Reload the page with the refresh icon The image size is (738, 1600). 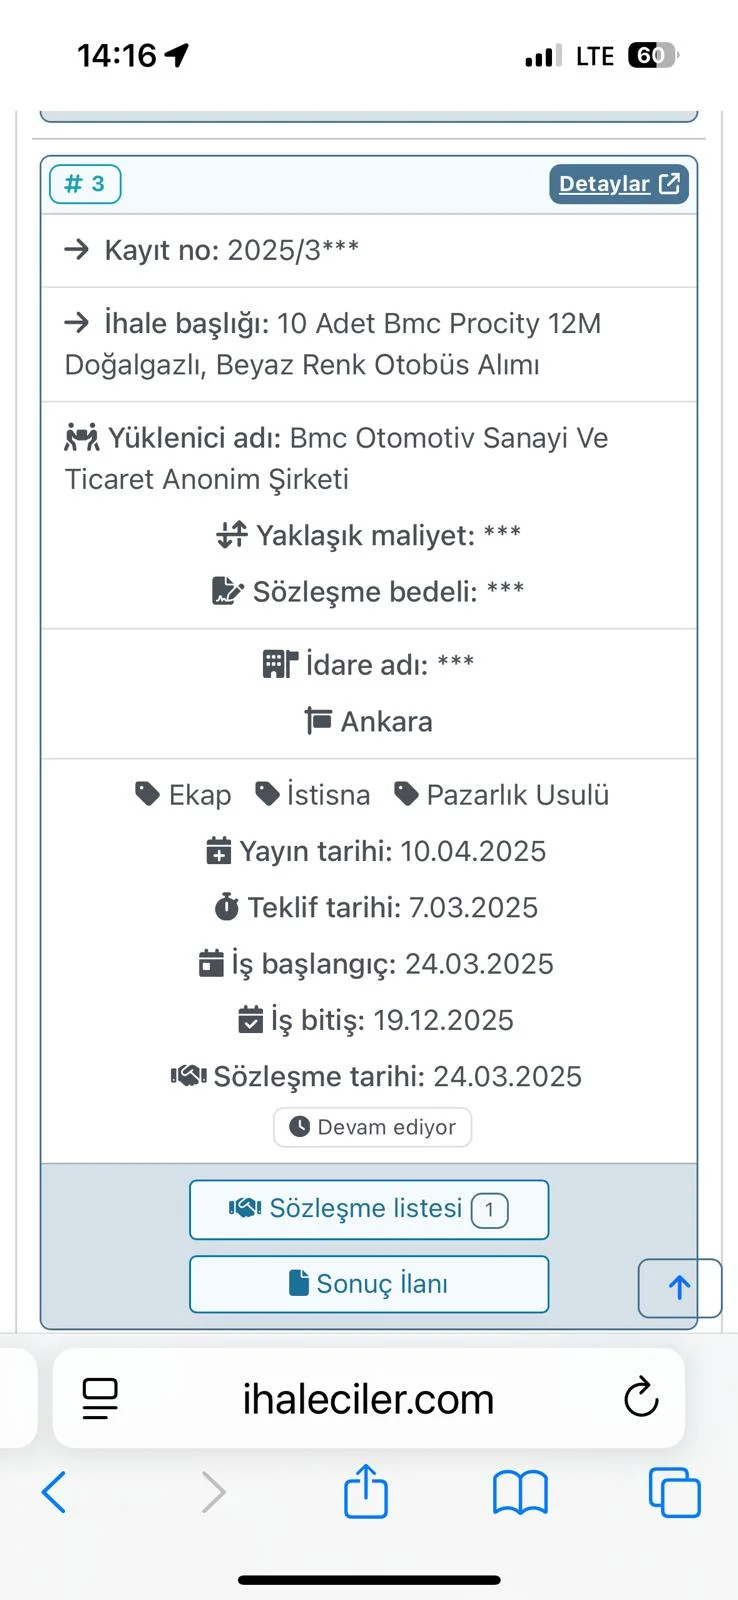coord(641,1398)
